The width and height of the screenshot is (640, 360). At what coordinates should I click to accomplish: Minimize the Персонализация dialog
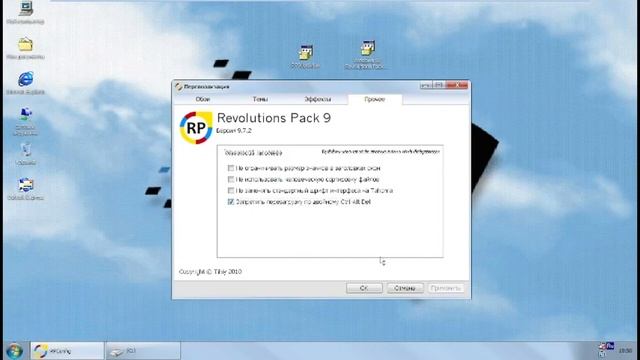point(426,85)
